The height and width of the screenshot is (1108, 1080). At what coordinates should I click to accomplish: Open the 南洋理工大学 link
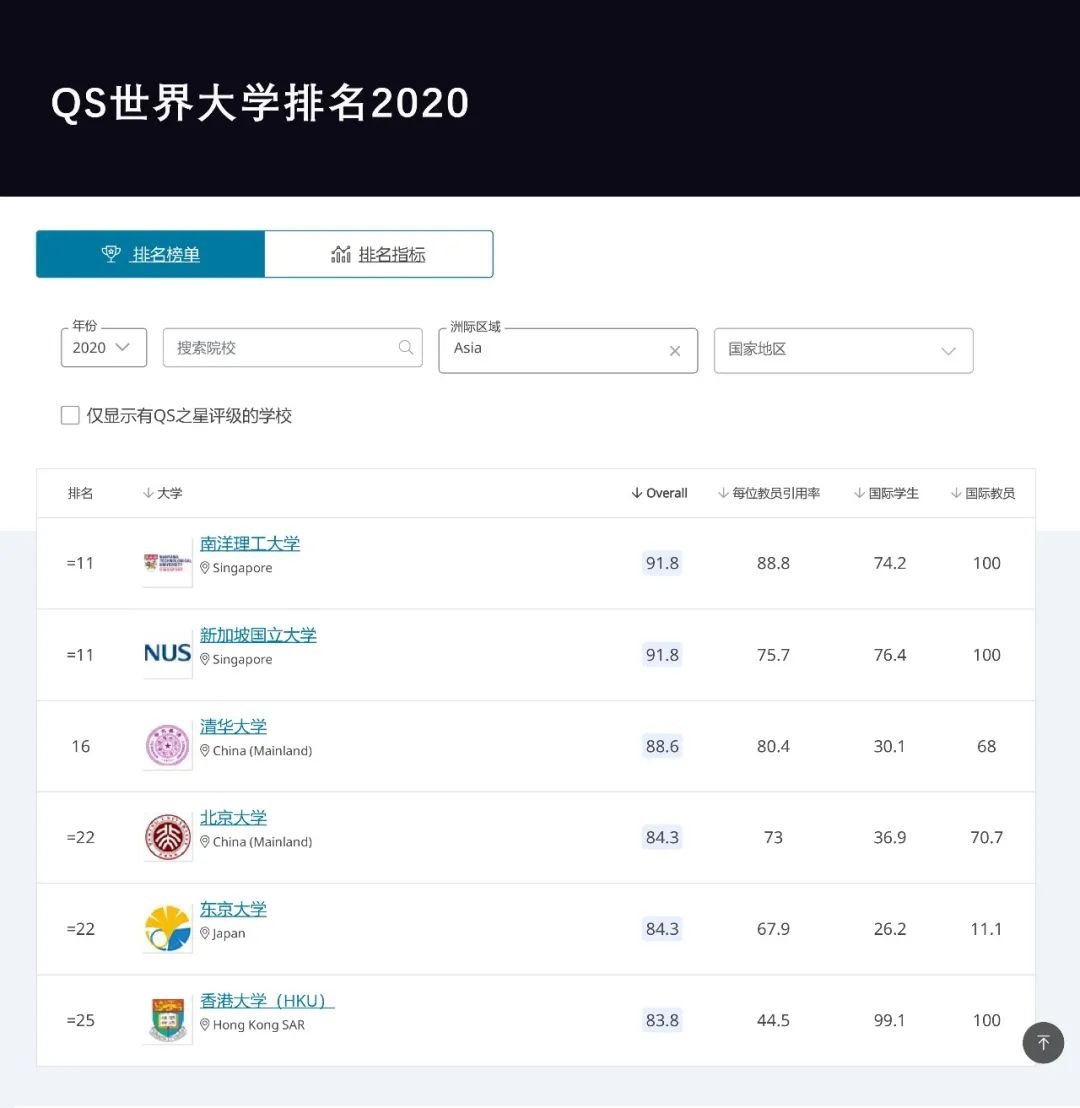pyautogui.click(x=250, y=544)
